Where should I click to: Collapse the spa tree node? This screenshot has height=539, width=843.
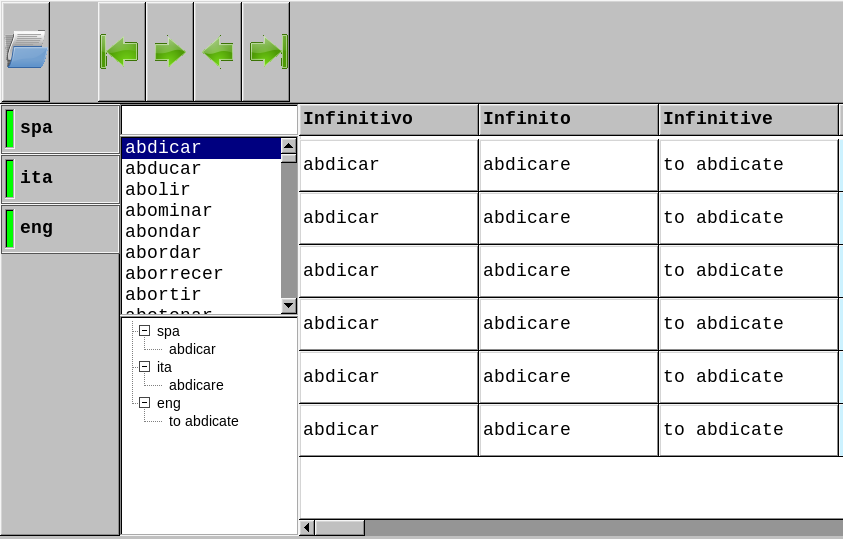click(x=144, y=331)
